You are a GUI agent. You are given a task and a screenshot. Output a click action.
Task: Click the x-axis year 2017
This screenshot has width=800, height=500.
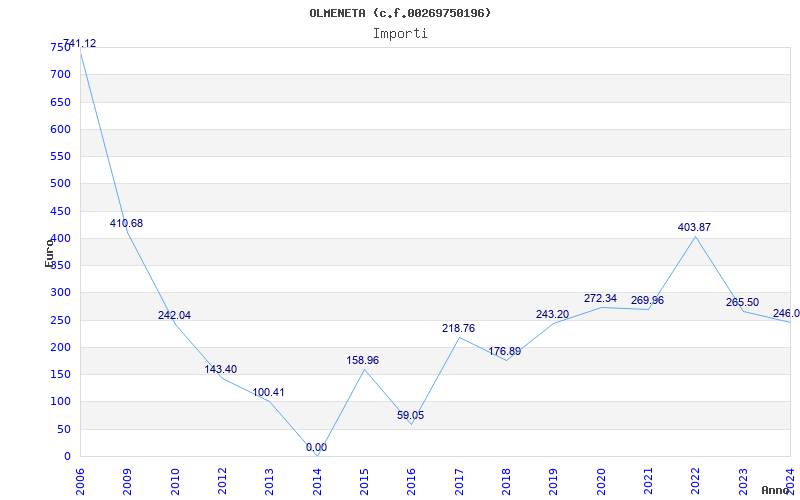(459, 481)
